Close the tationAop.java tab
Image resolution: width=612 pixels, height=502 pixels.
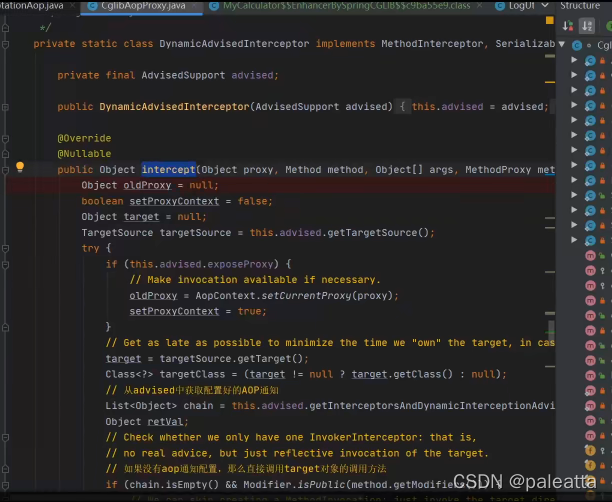(72, 6)
